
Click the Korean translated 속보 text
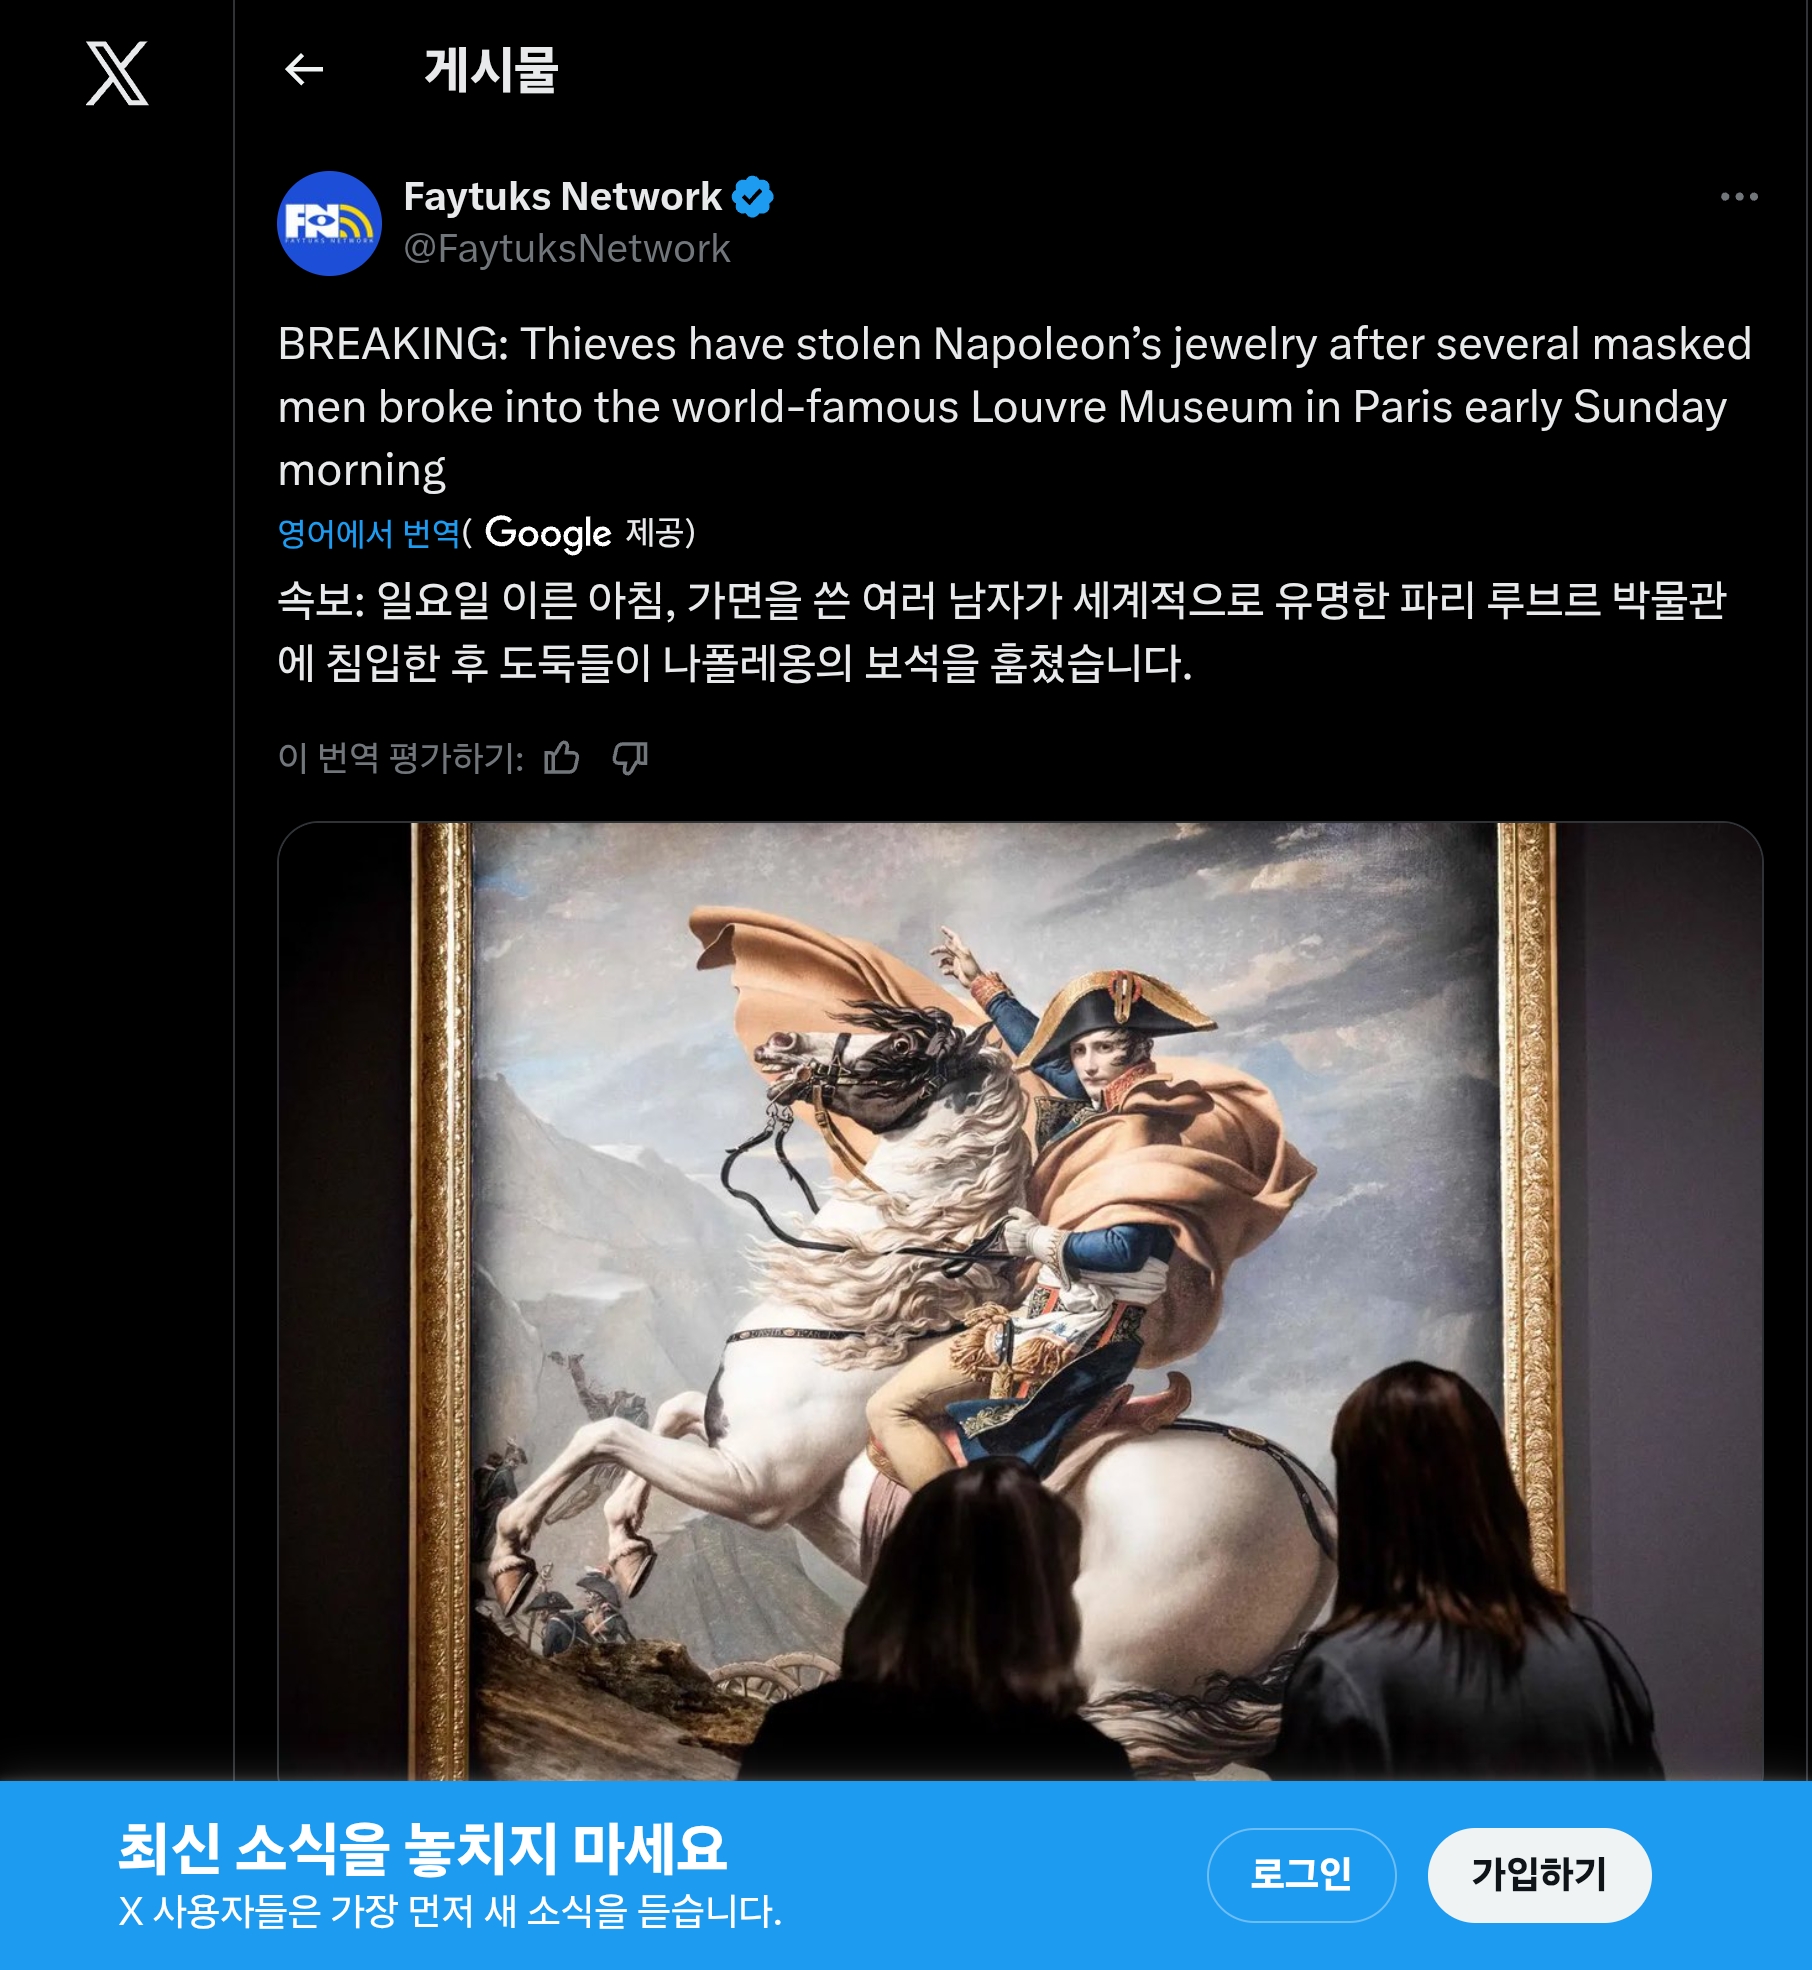(x=1002, y=631)
